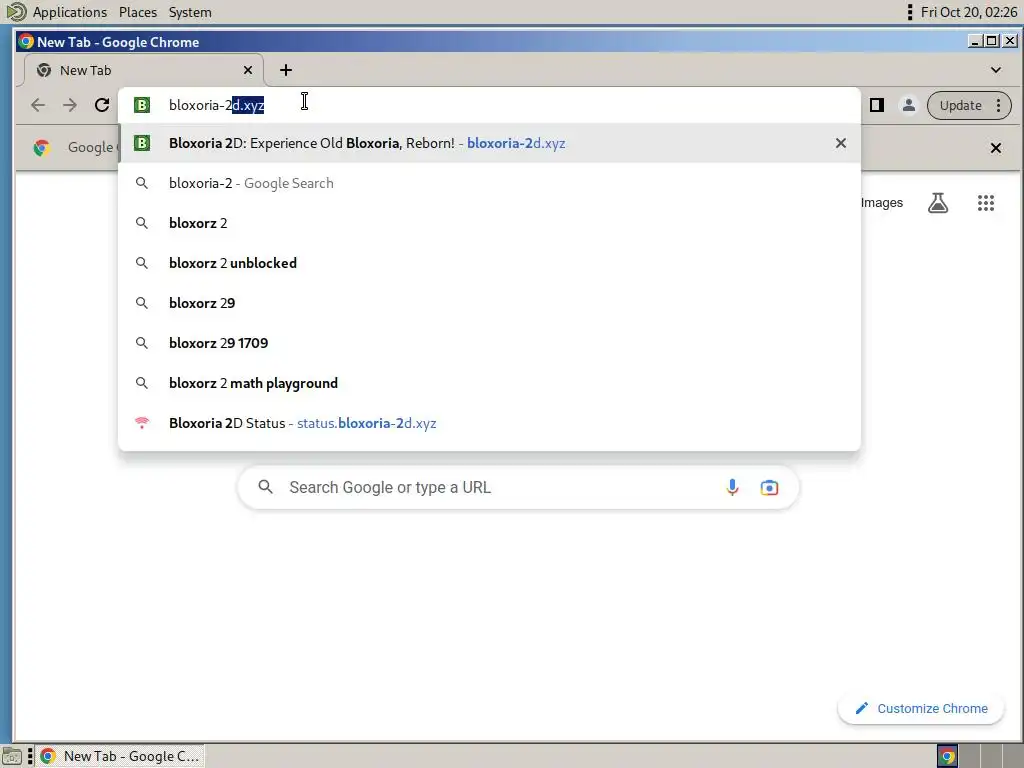Reload the page with the refresh icon
The image size is (1024, 768).
coord(102,105)
